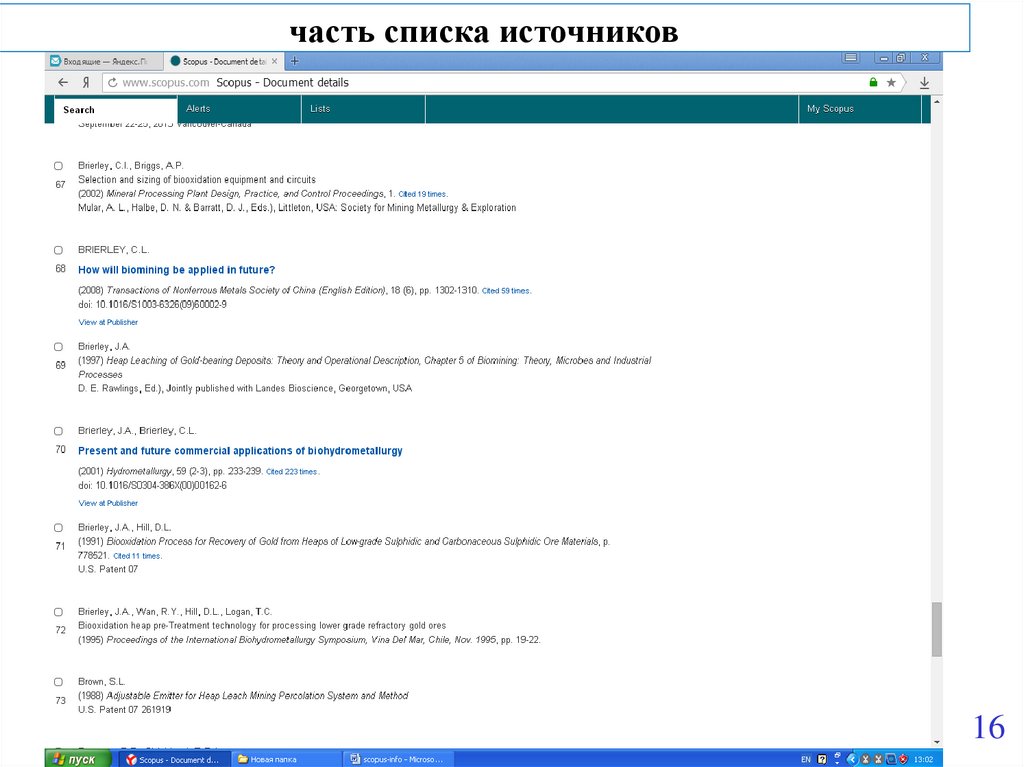
Task: Tick the checkbox for reference 68 BRIERLEY, C.L.
Action: click(x=58, y=250)
